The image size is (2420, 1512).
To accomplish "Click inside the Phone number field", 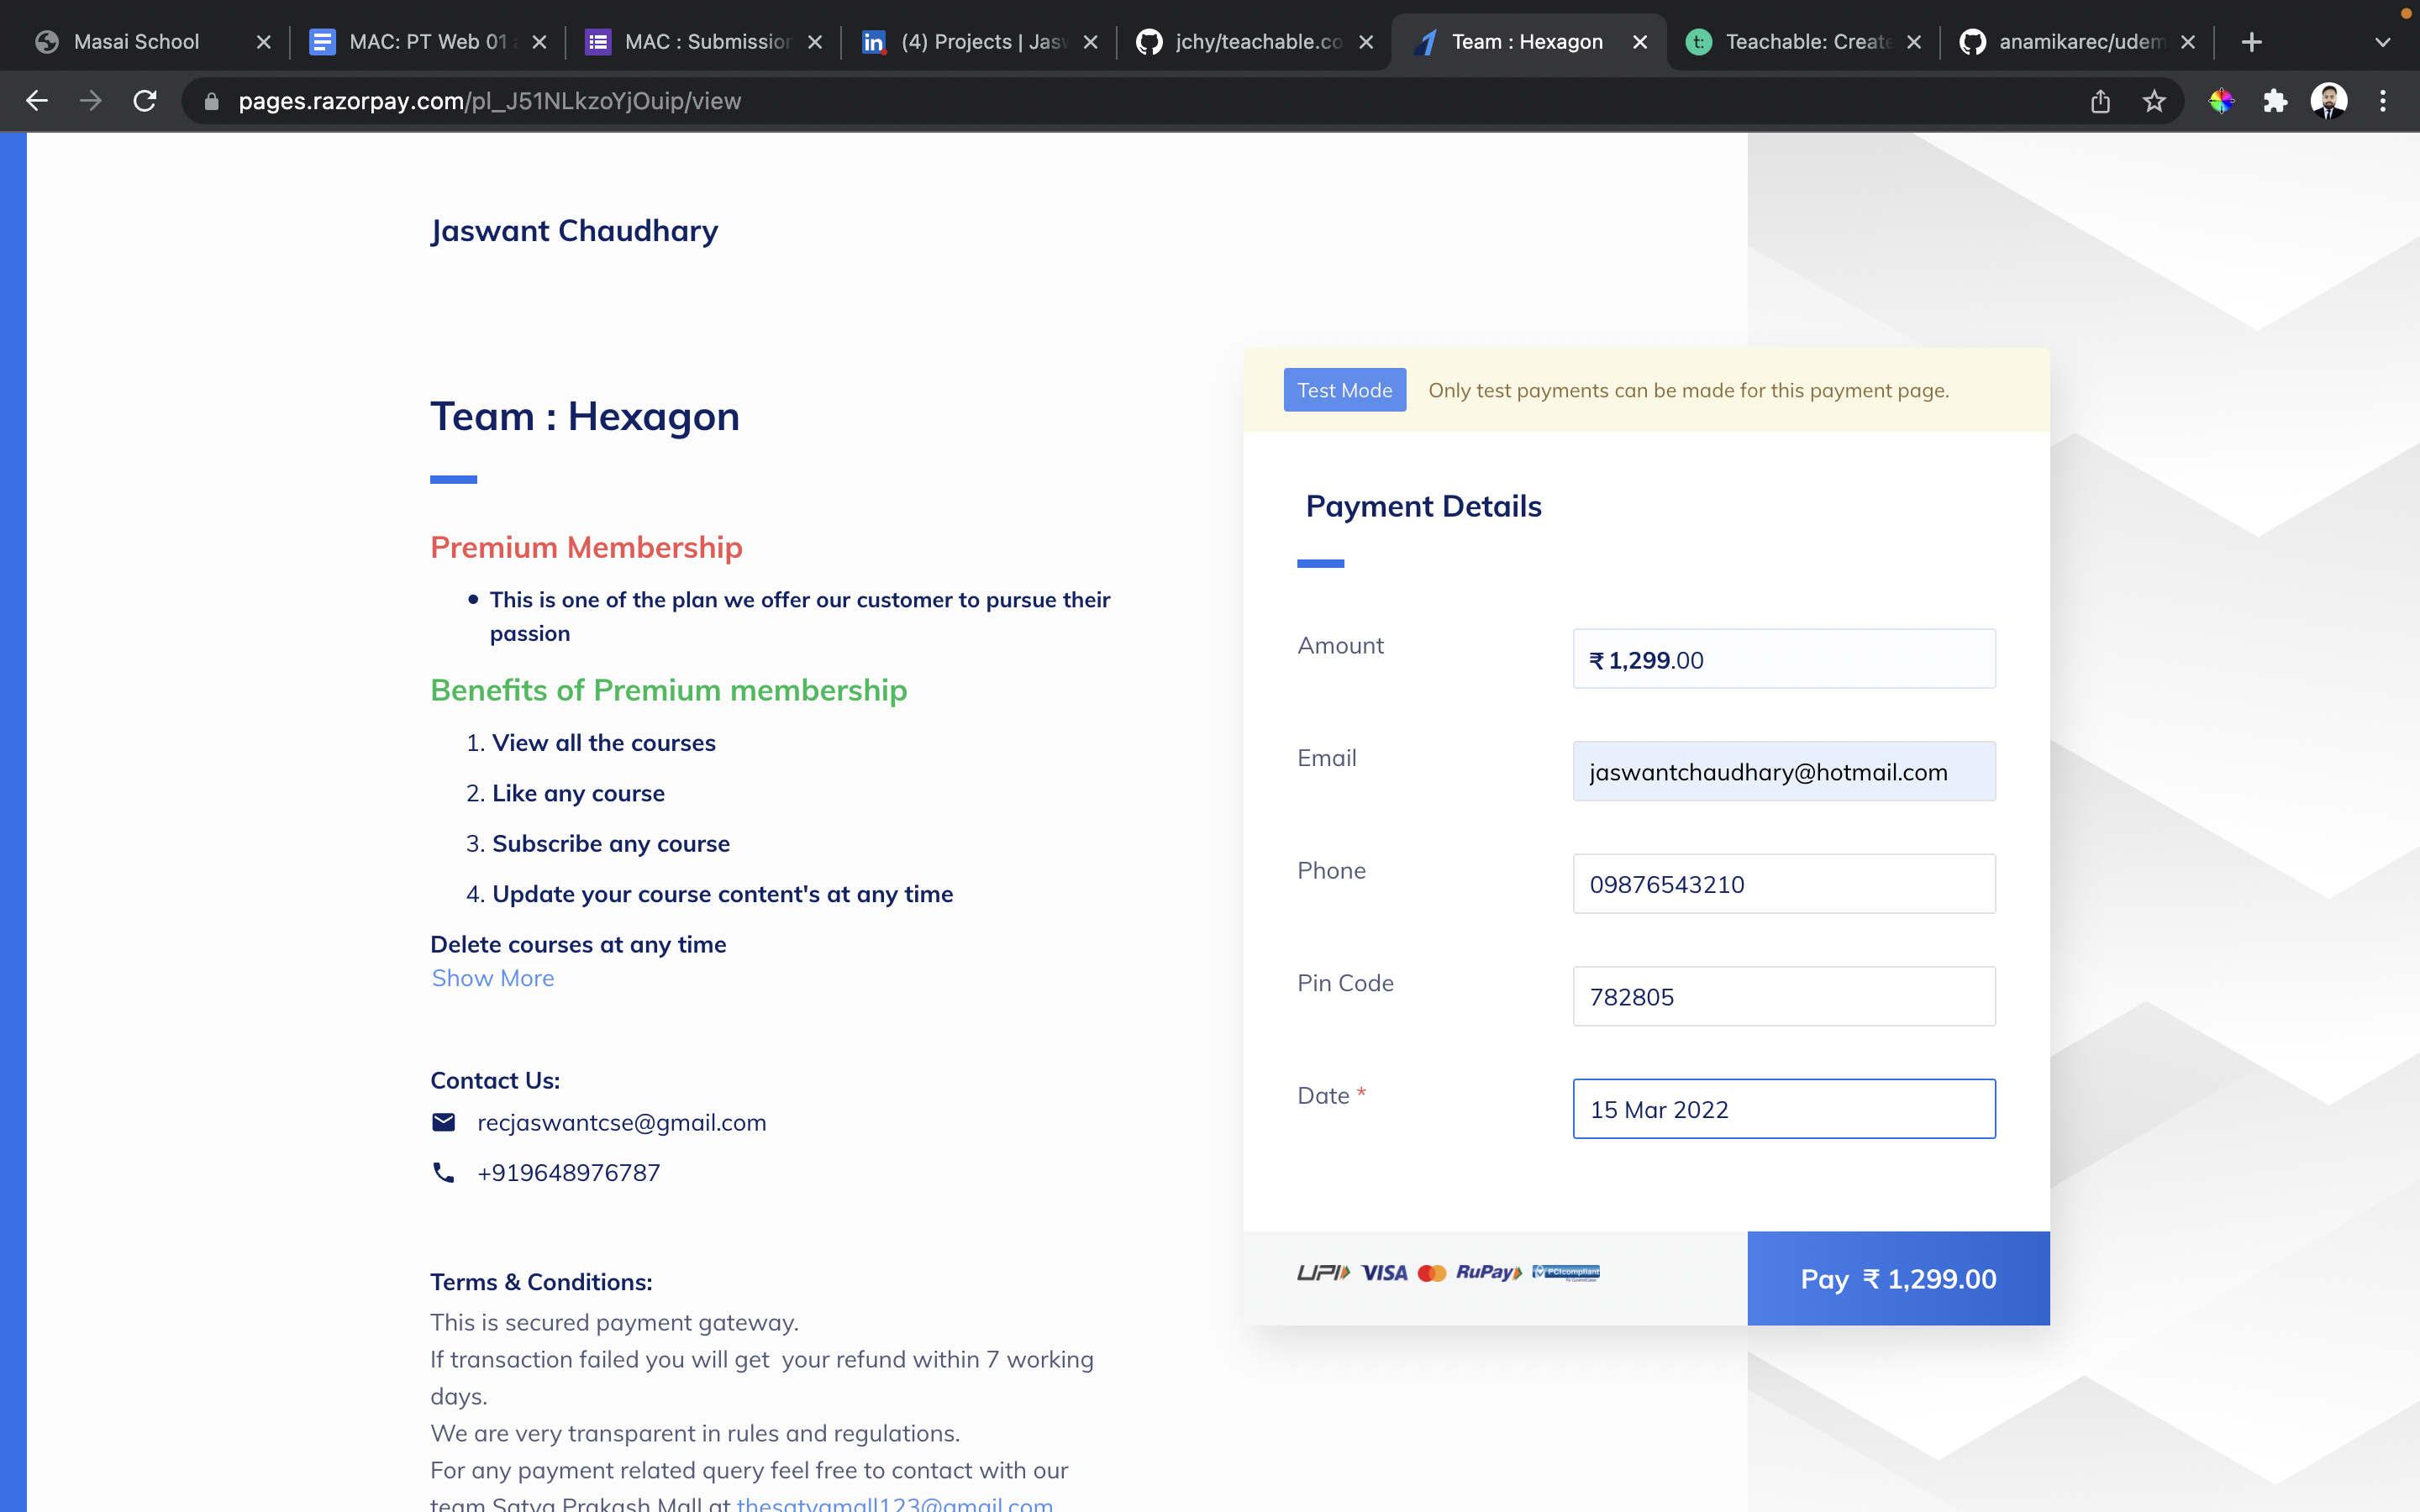I will pyautogui.click(x=1782, y=883).
